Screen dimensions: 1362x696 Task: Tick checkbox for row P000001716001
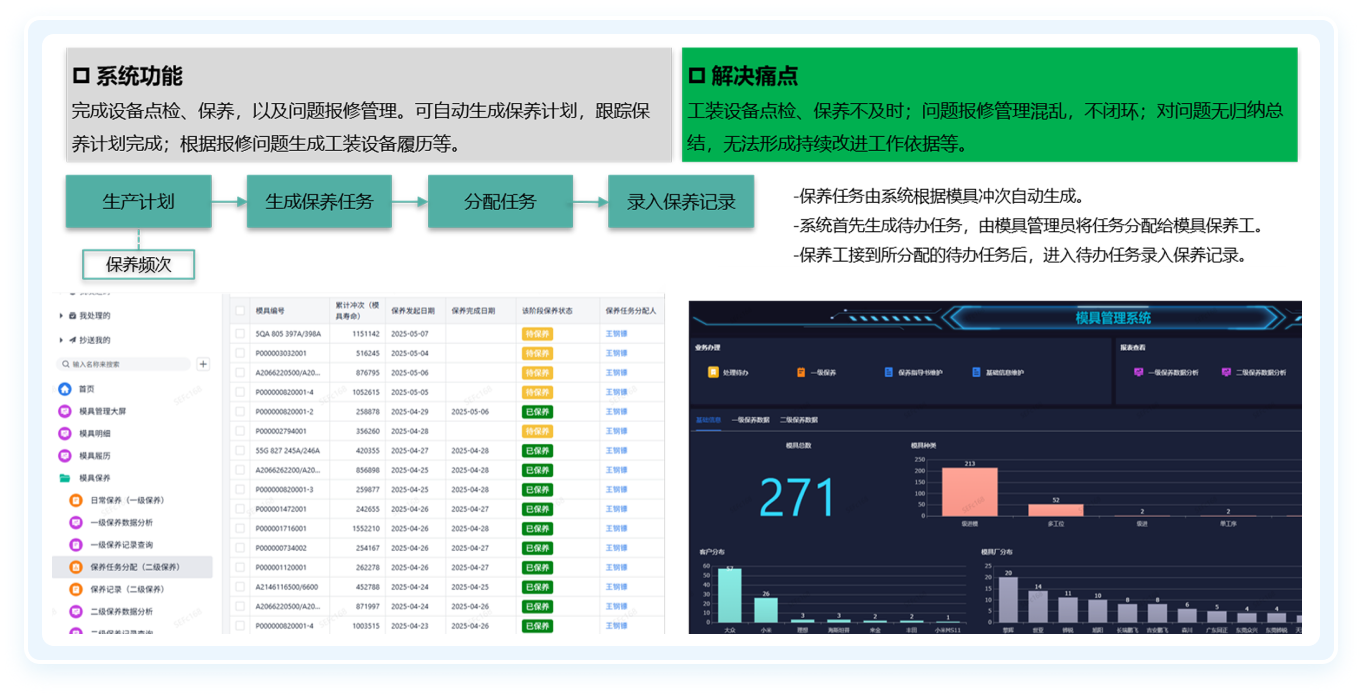[x=240, y=528]
